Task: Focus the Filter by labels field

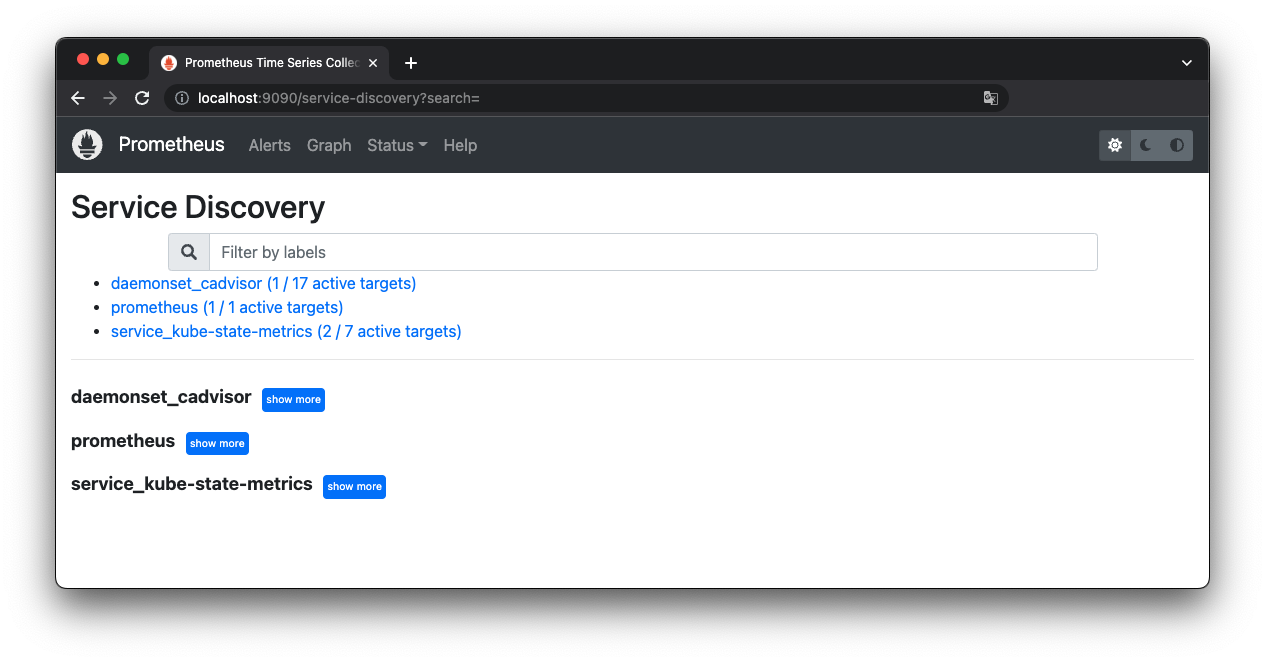Action: click(x=653, y=252)
